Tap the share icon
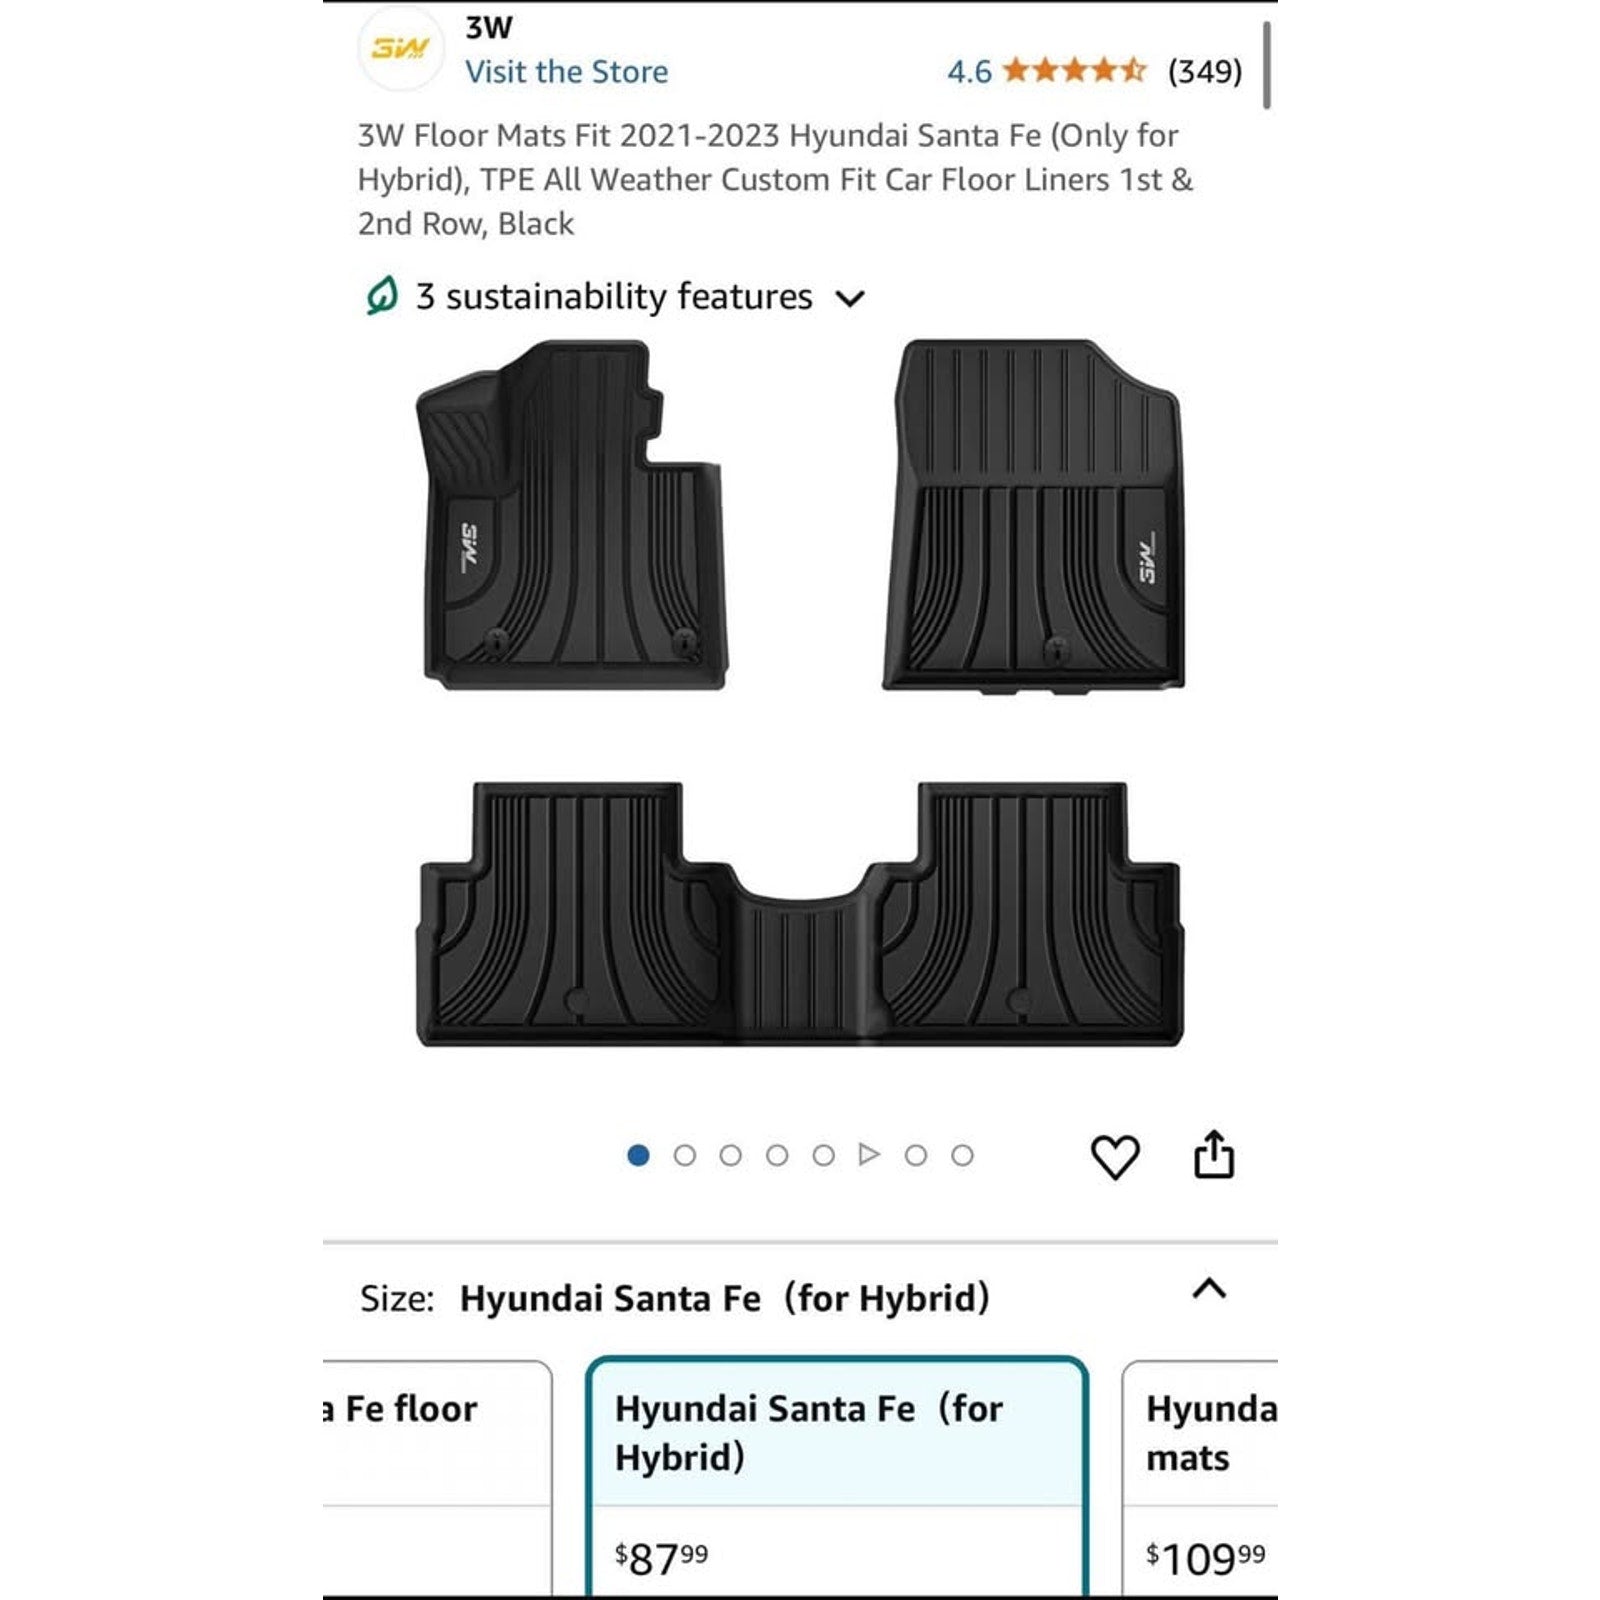 (x=1214, y=1155)
